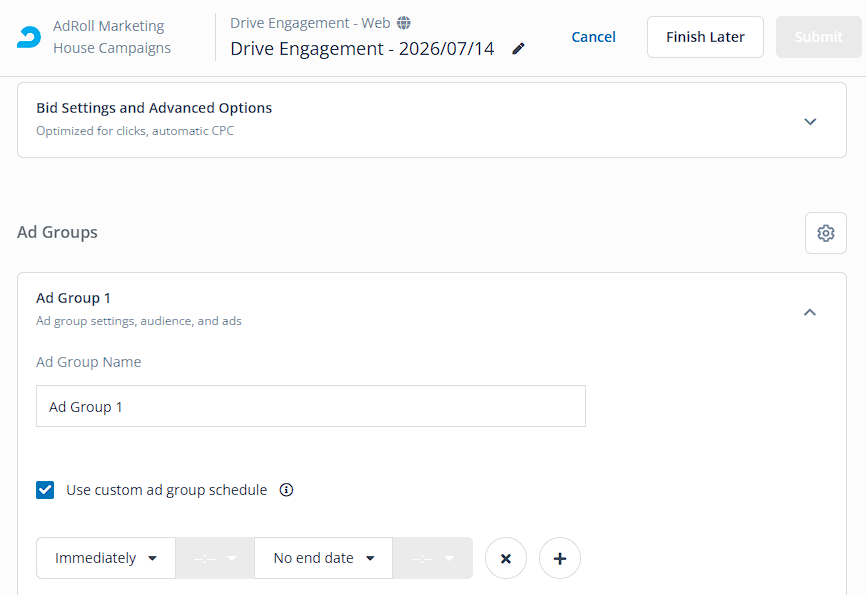Add another schedule row with plus button

[559, 558]
